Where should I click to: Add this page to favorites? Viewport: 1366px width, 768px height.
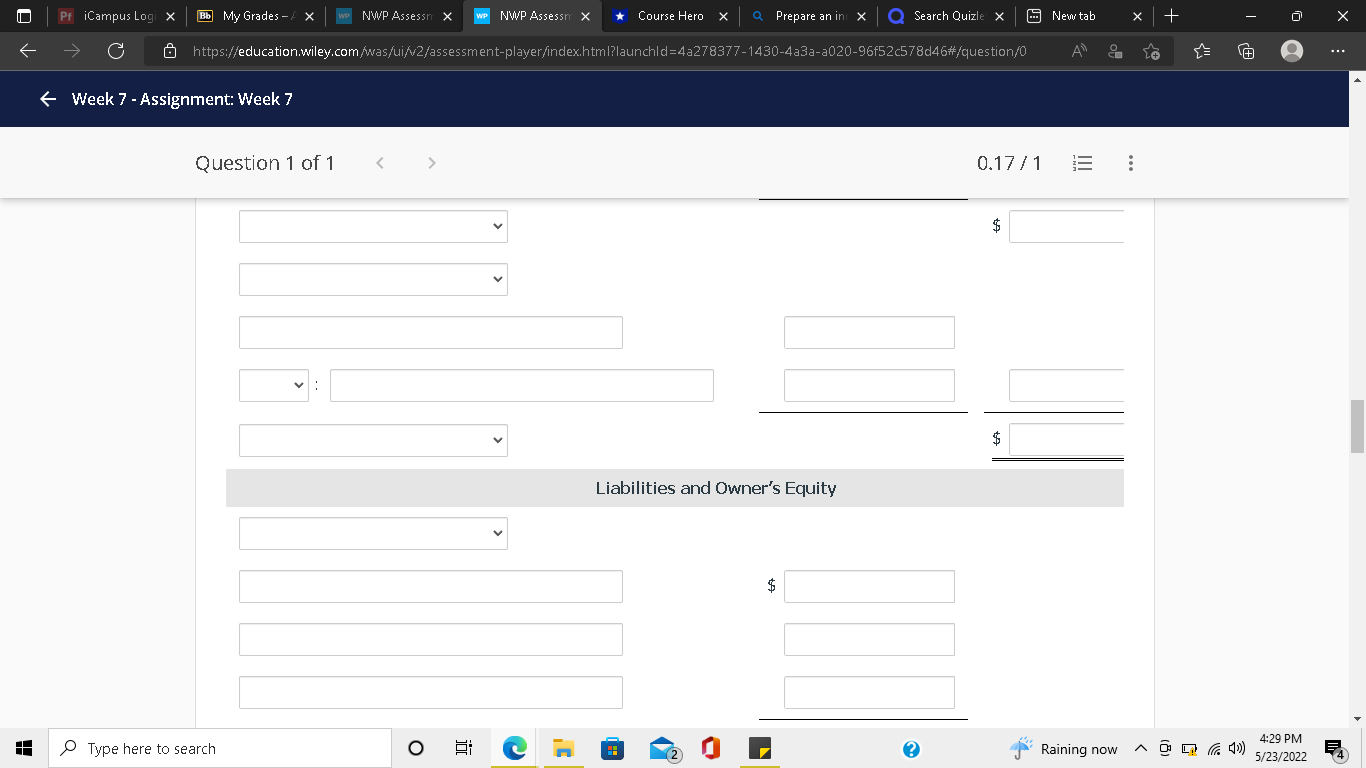point(1151,50)
